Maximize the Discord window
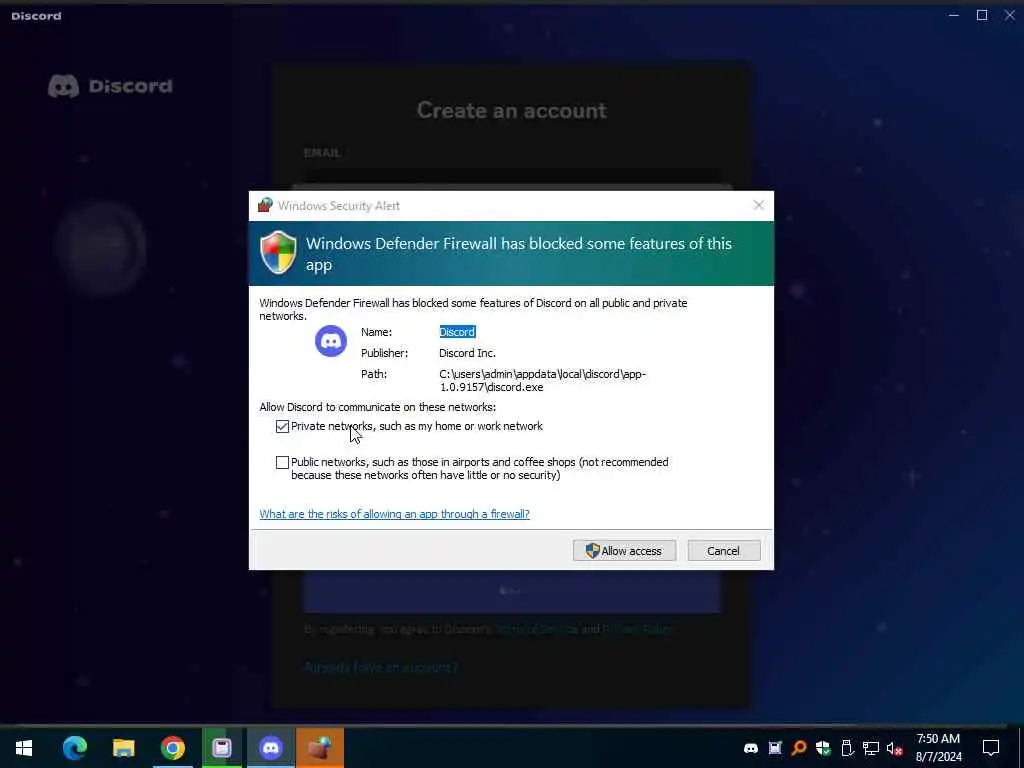This screenshot has width=1024, height=768. click(x=982, y=15)
